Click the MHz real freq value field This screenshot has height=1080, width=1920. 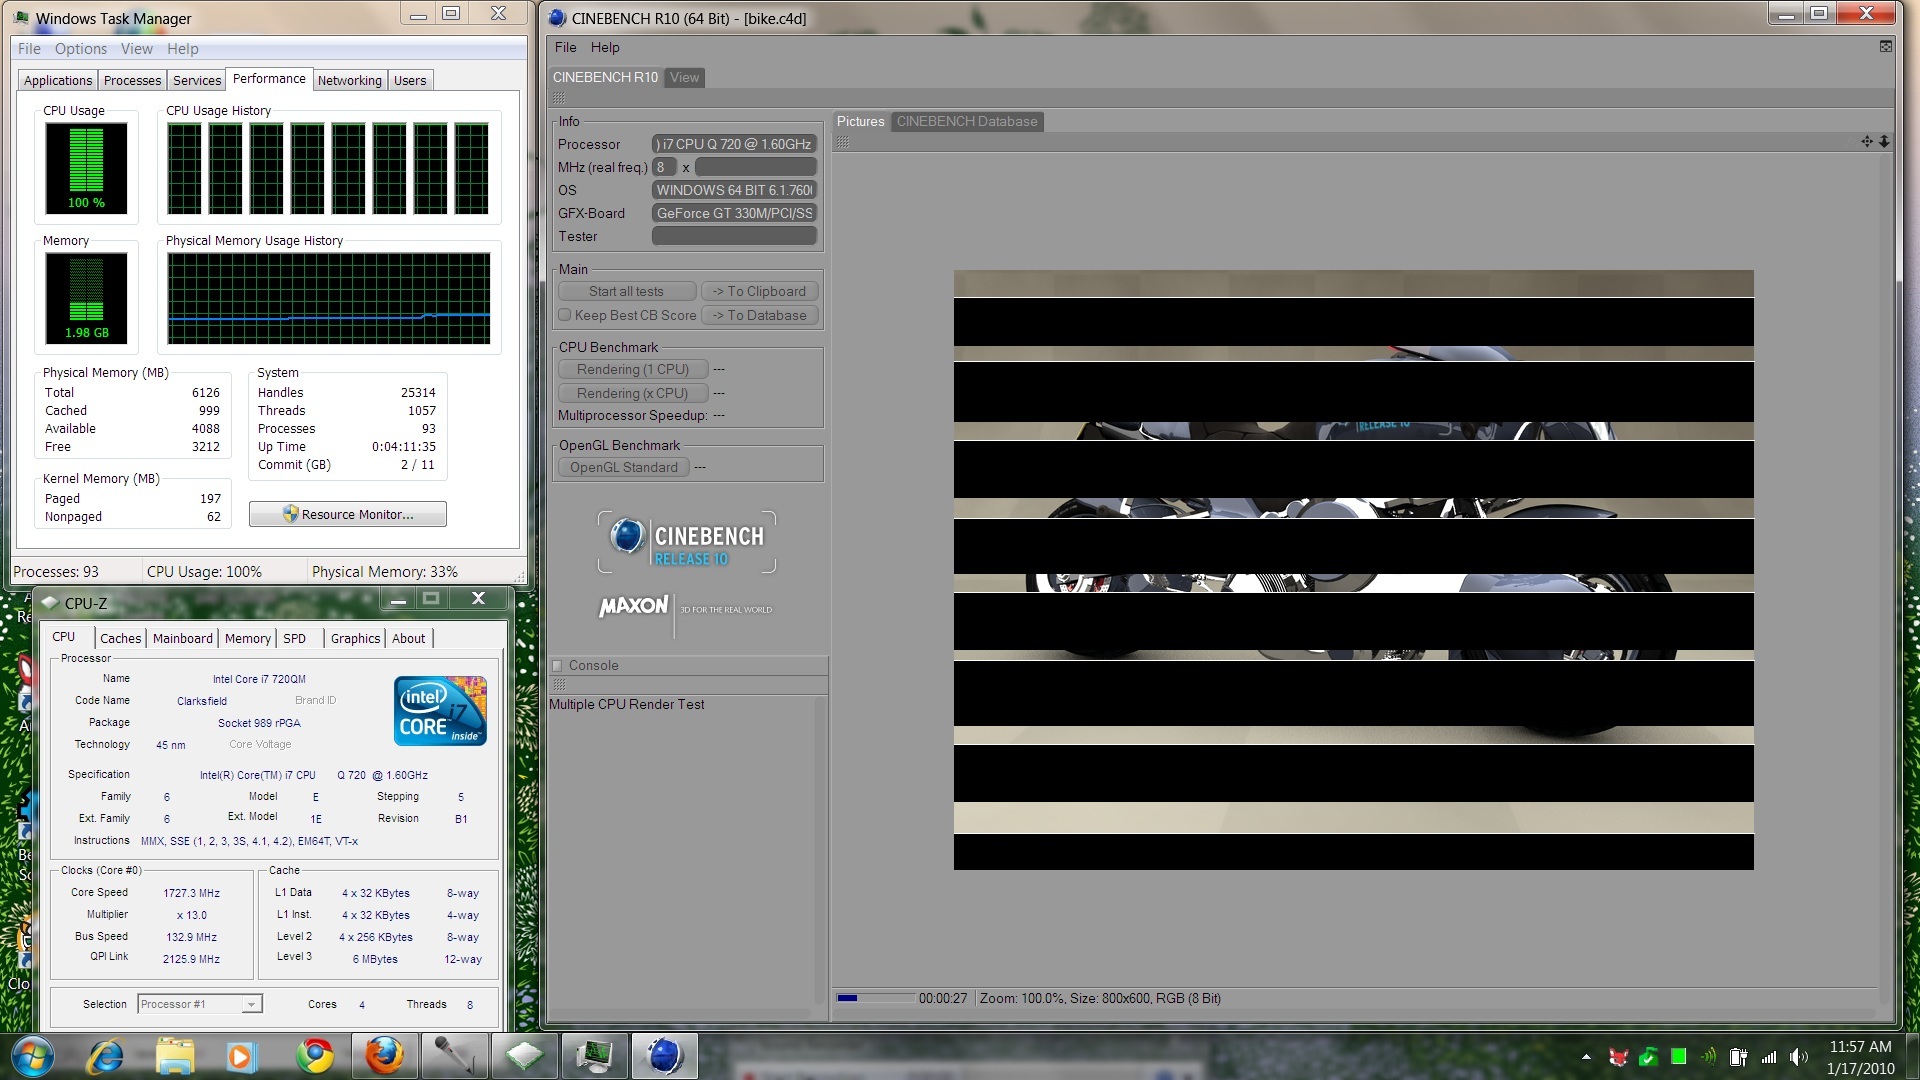click(755, 167)
